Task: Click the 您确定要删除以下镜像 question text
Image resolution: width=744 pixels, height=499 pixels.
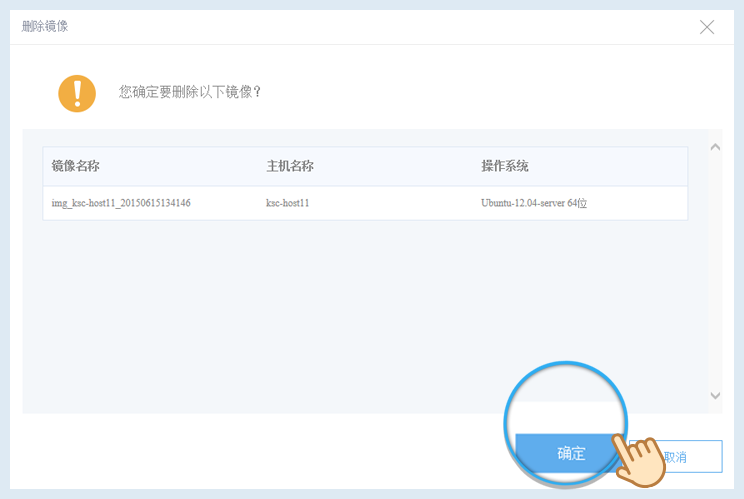Action: click(x=190, y=92)
